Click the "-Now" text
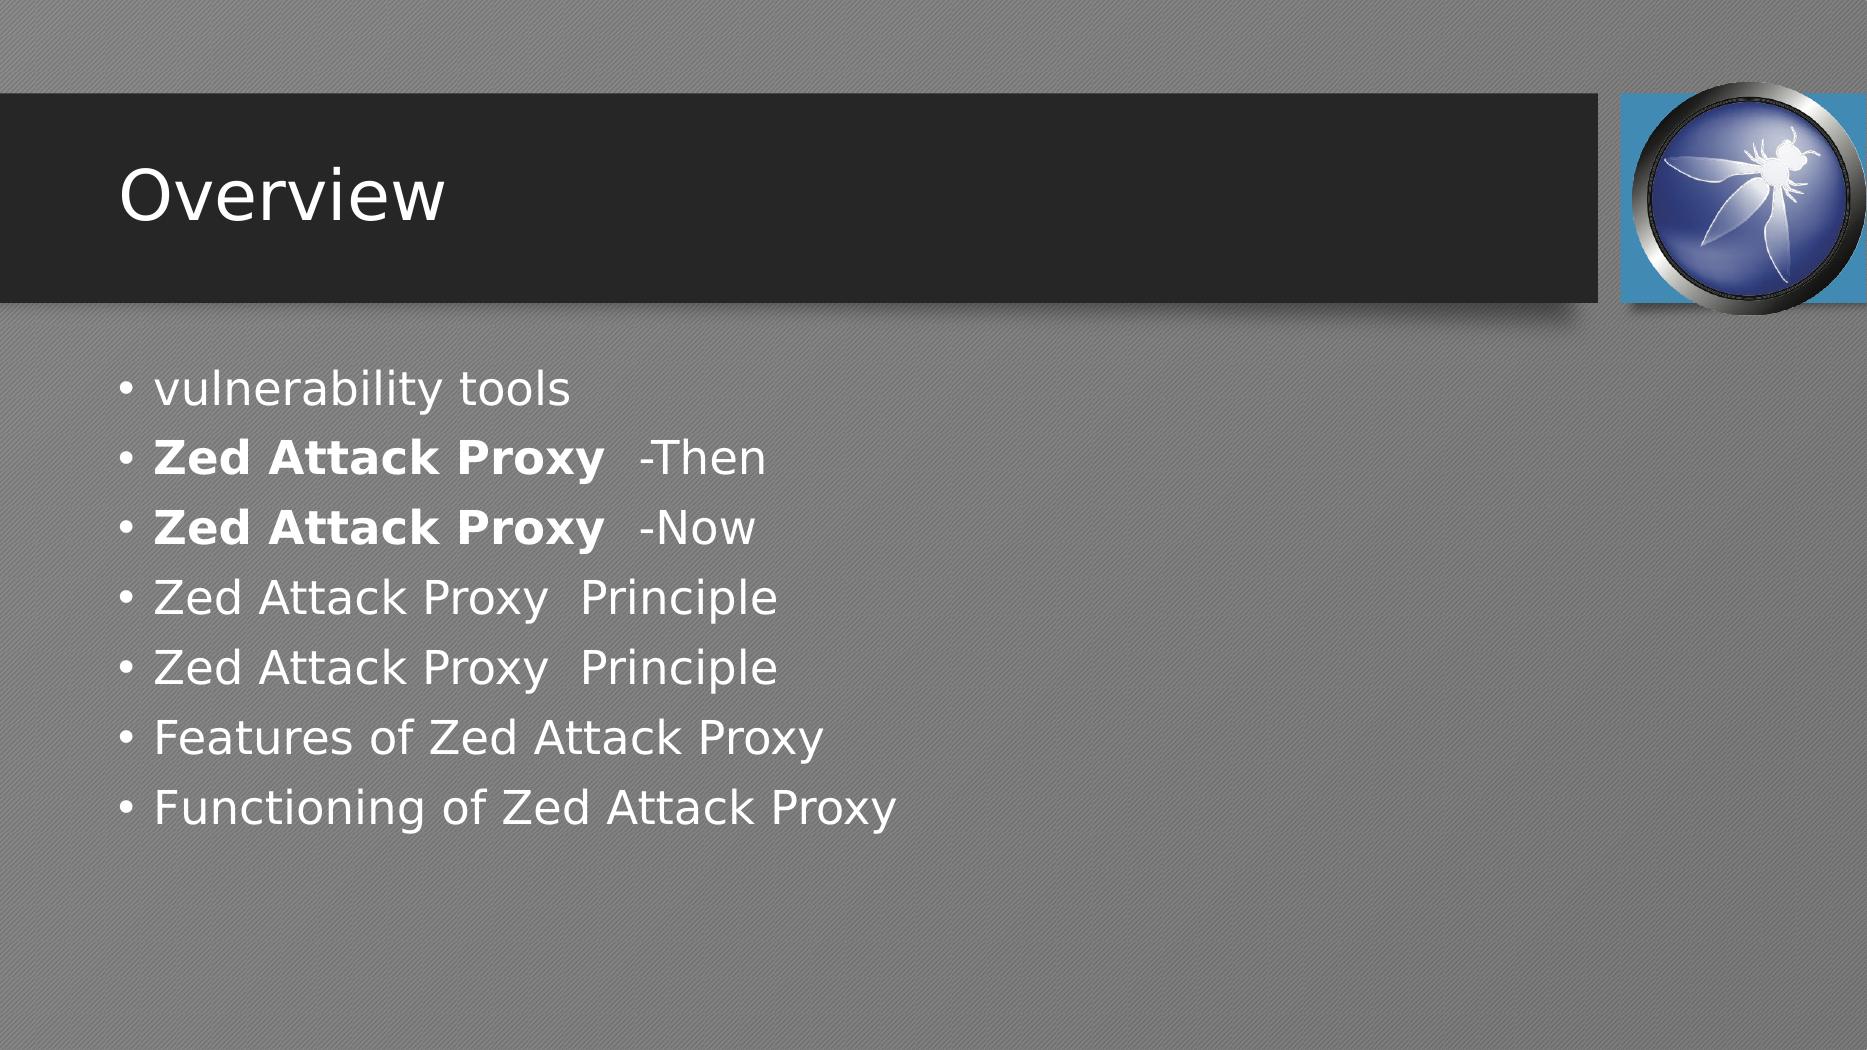Screen dimensions: 1867x1050 [x=697, y=529]
